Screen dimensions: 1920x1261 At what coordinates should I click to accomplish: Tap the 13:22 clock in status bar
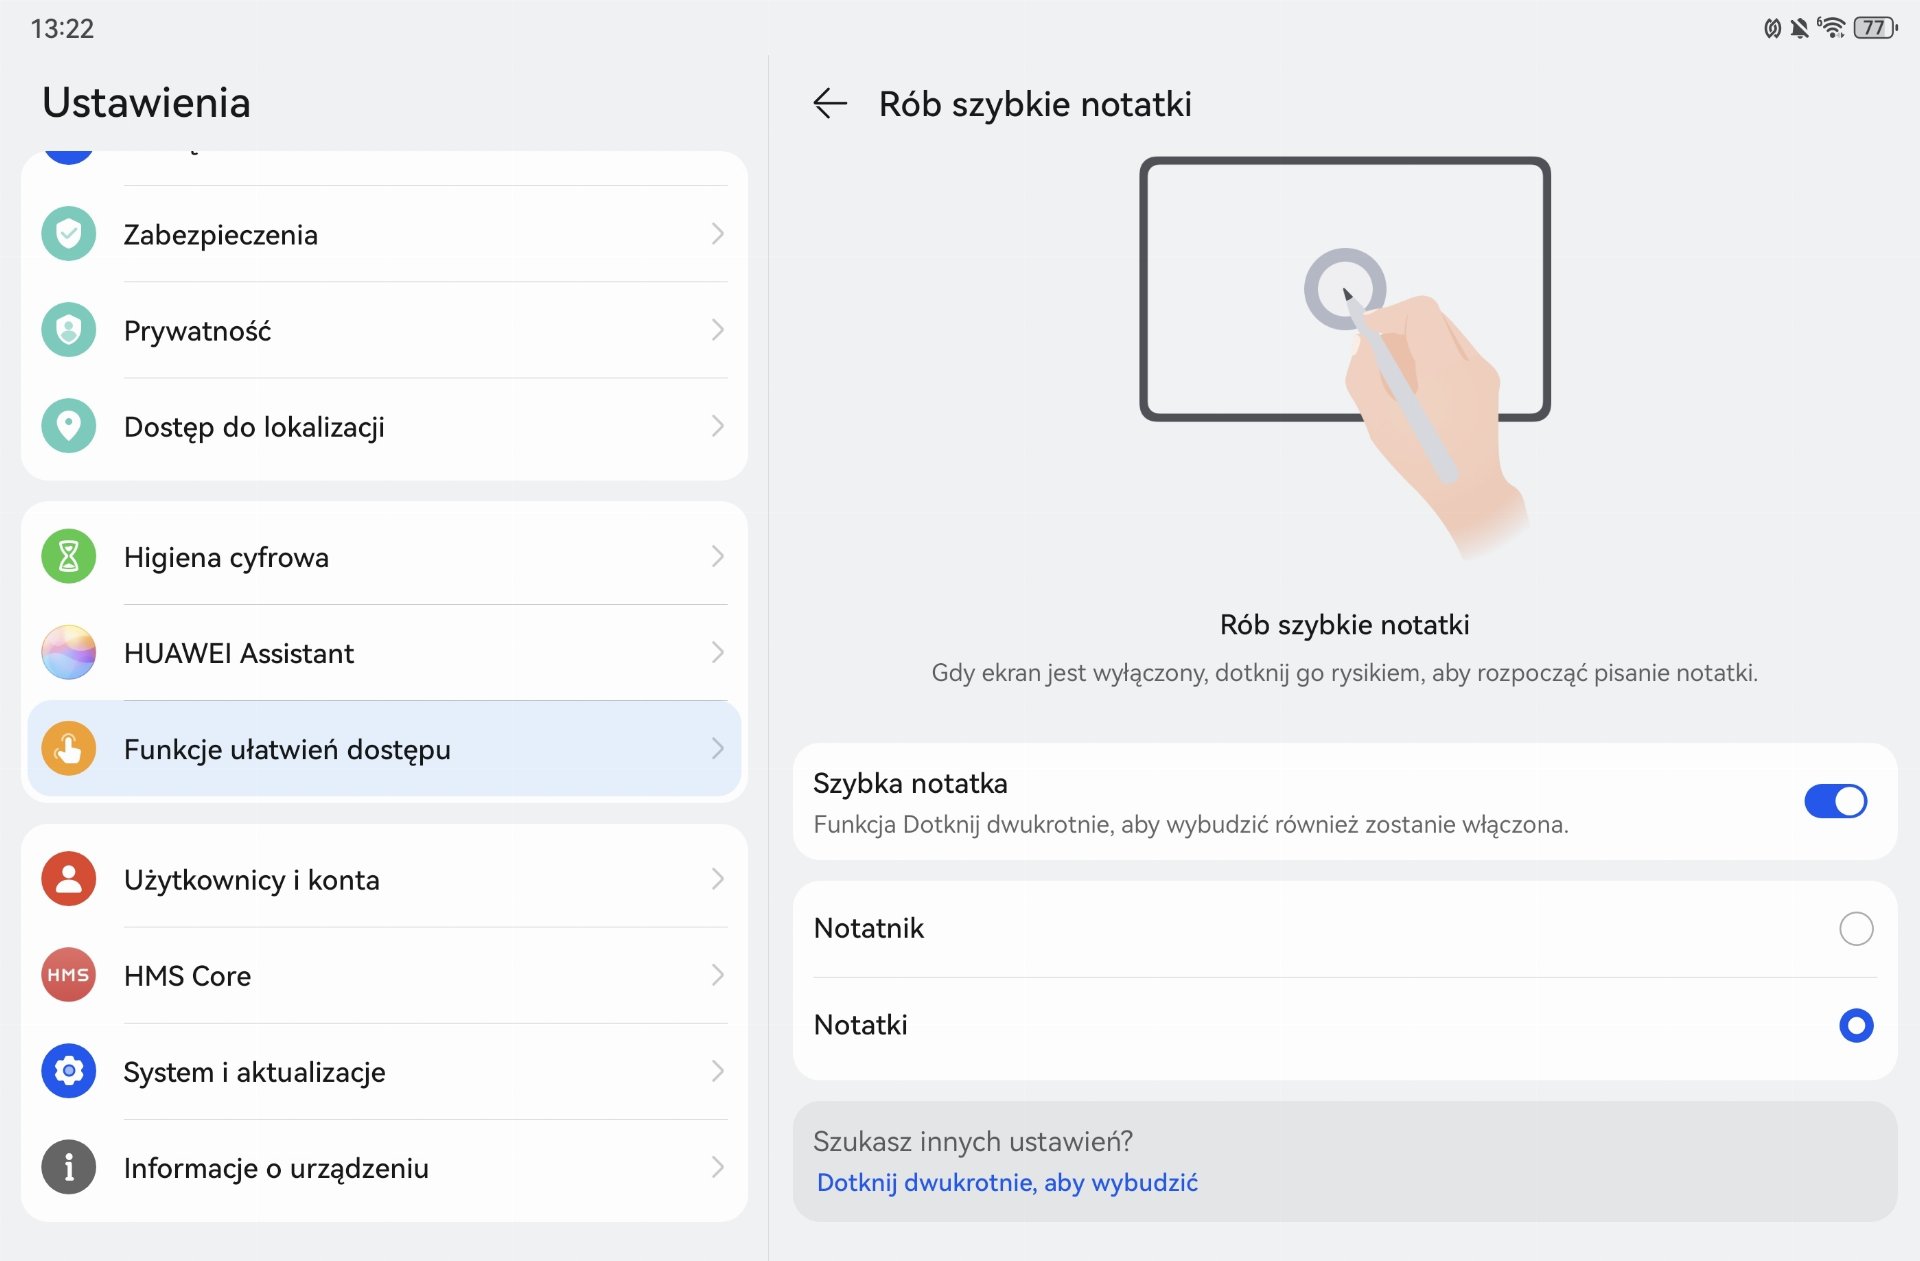62,28
